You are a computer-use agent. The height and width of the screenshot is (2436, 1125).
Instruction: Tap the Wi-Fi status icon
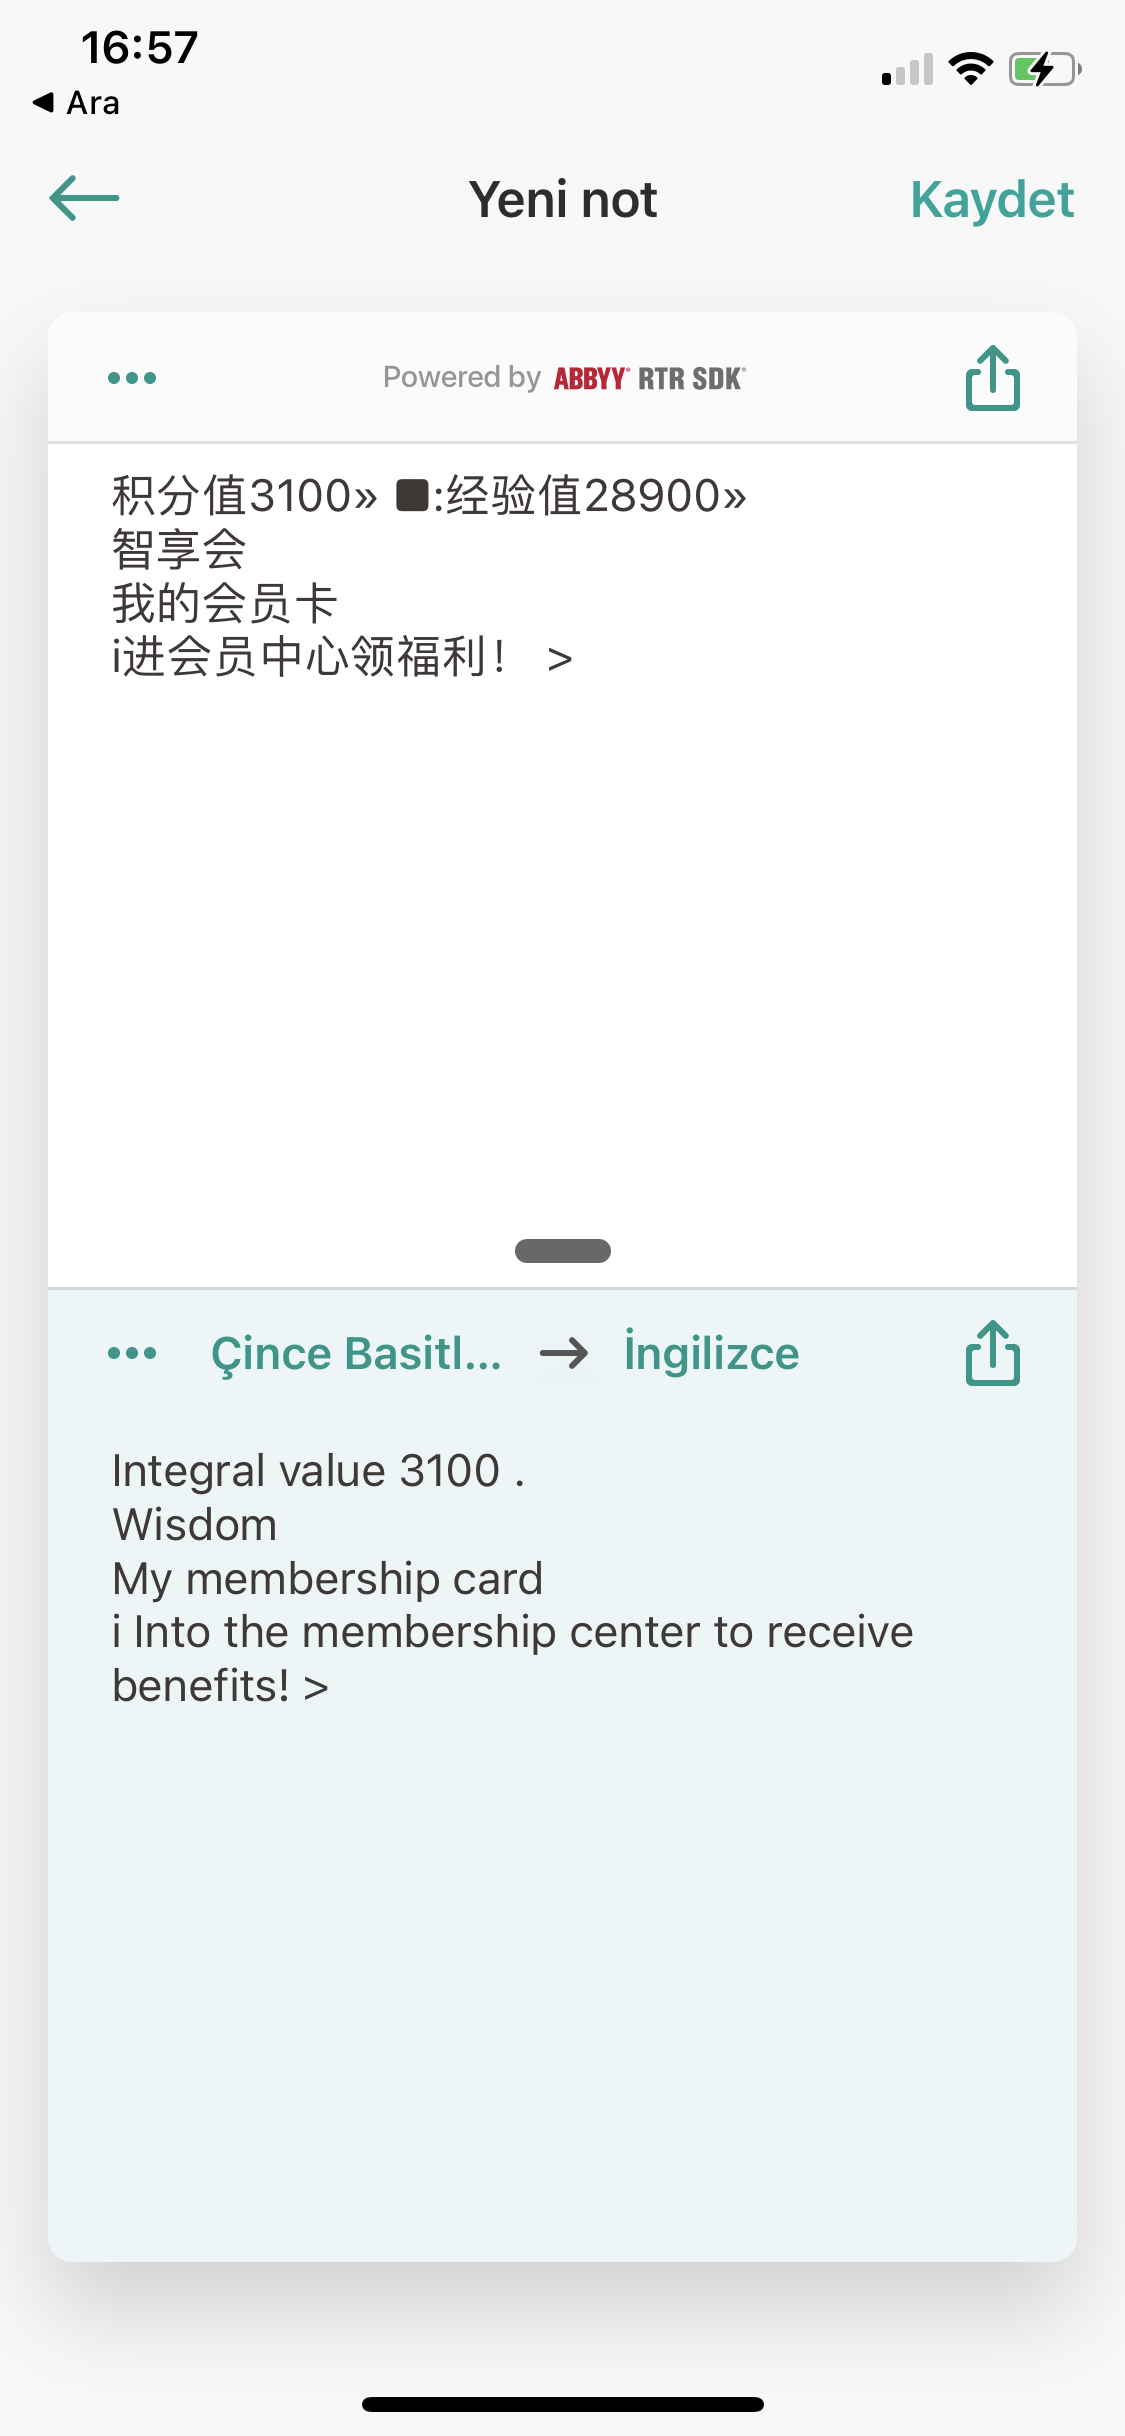[970, 69]
